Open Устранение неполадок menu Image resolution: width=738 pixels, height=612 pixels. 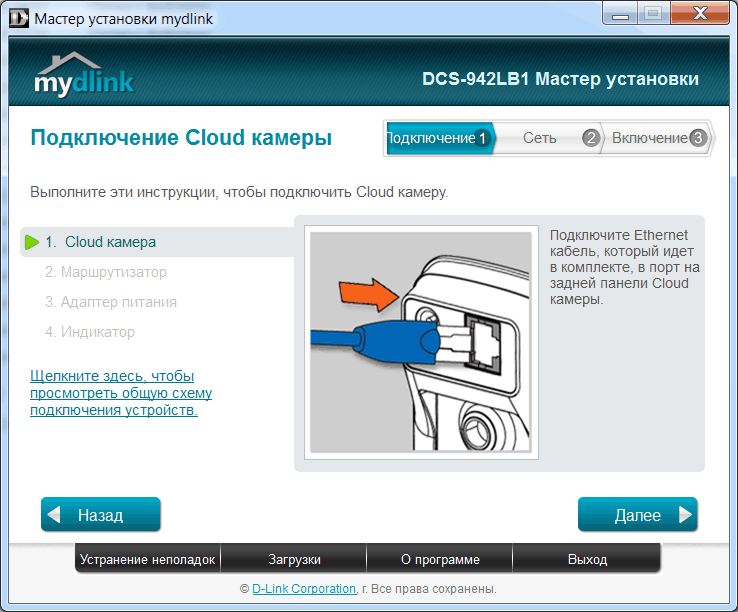click(147, 559)
